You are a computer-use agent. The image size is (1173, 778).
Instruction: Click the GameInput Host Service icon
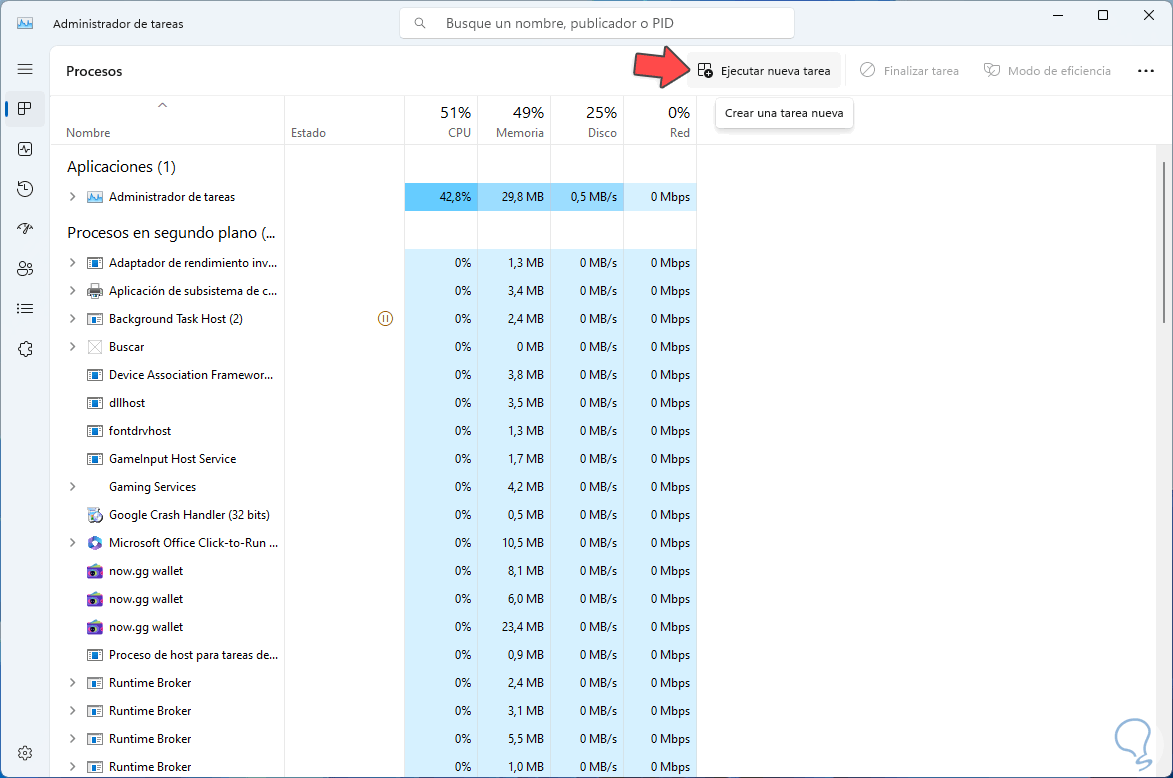click(x=95, y=459)
